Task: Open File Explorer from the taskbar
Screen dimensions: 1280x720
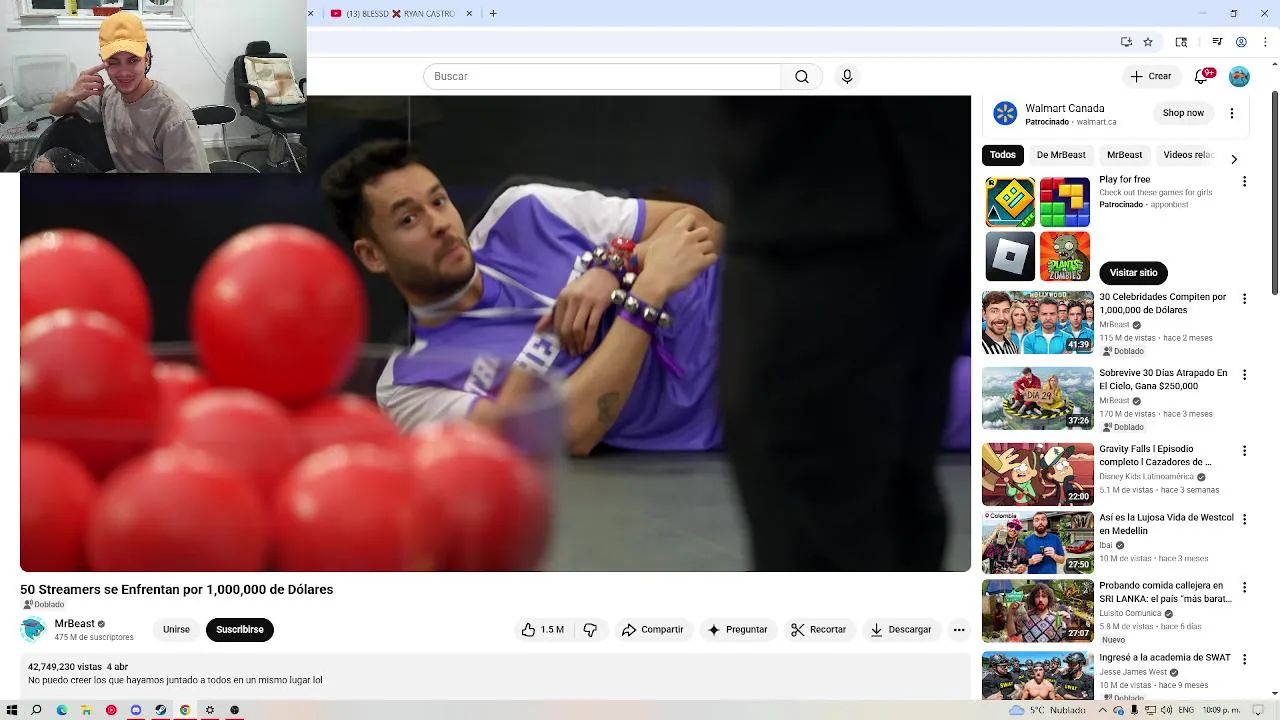Action: tap(86, 710)
